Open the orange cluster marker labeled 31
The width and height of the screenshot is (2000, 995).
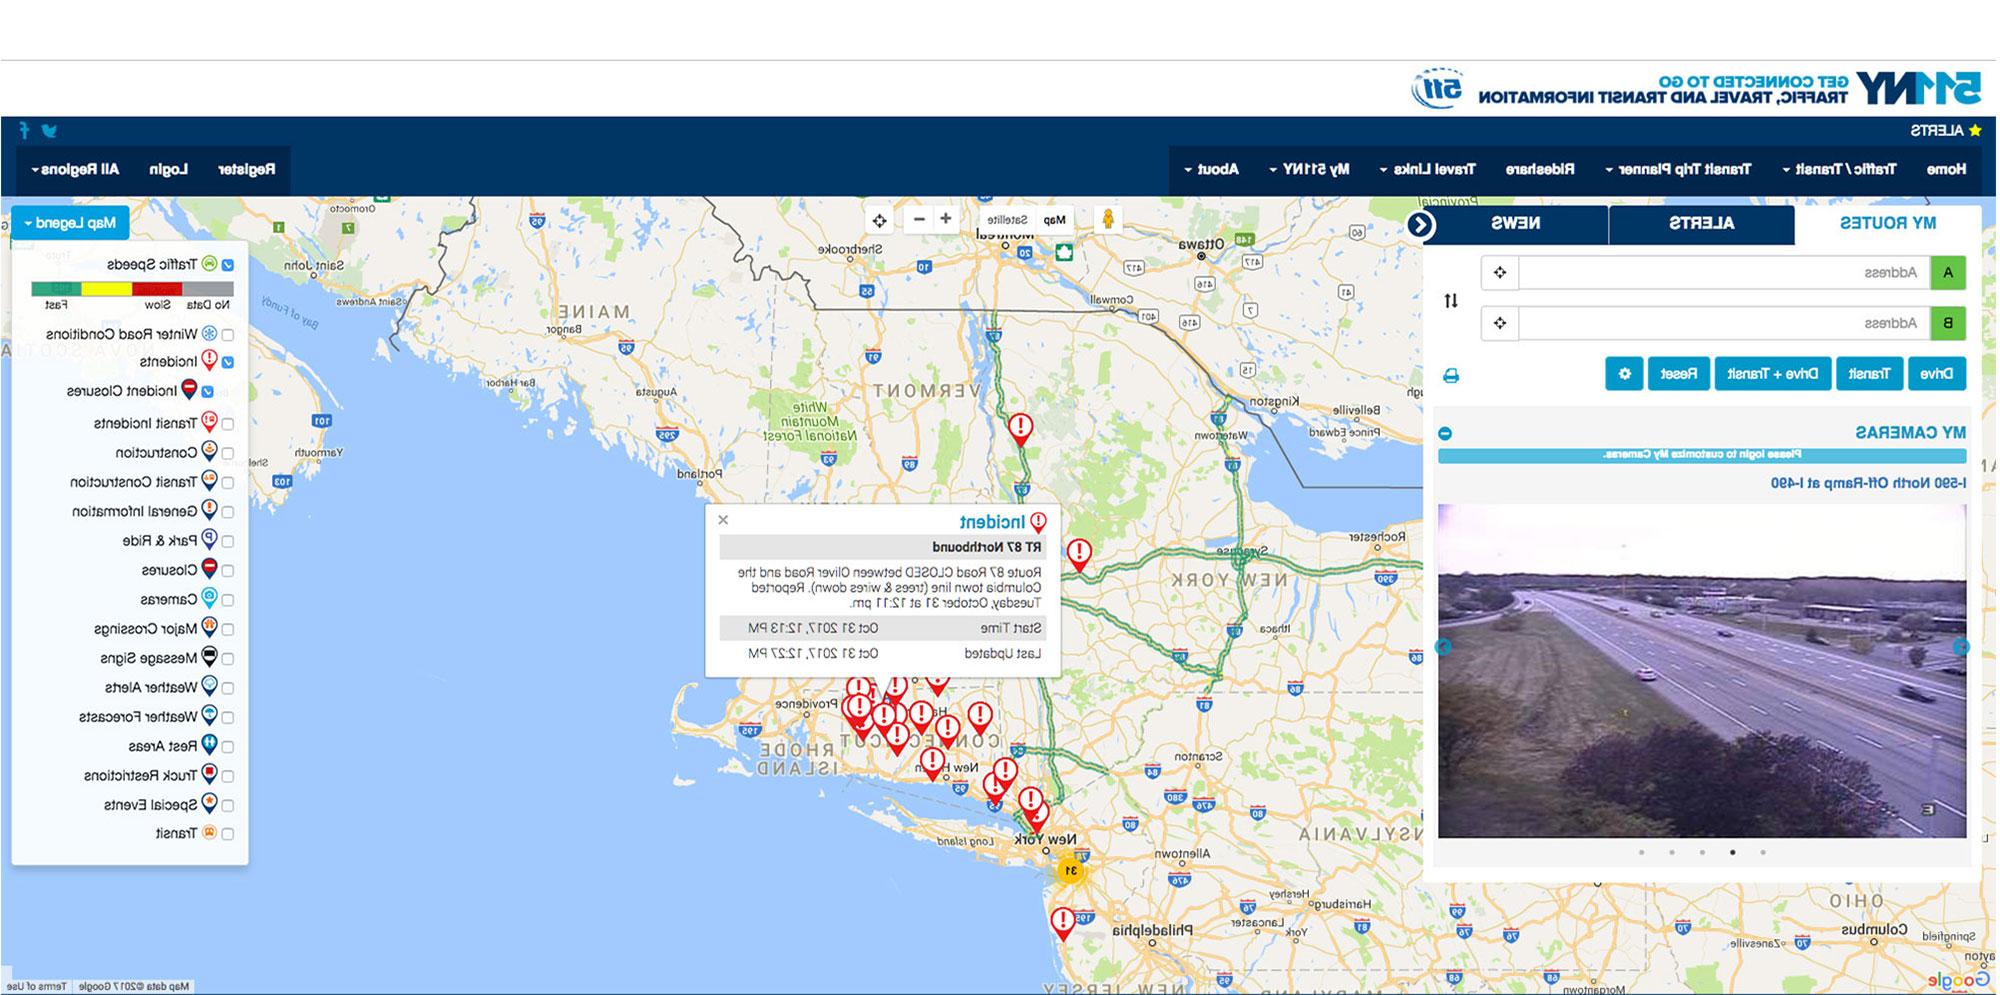1071,871
